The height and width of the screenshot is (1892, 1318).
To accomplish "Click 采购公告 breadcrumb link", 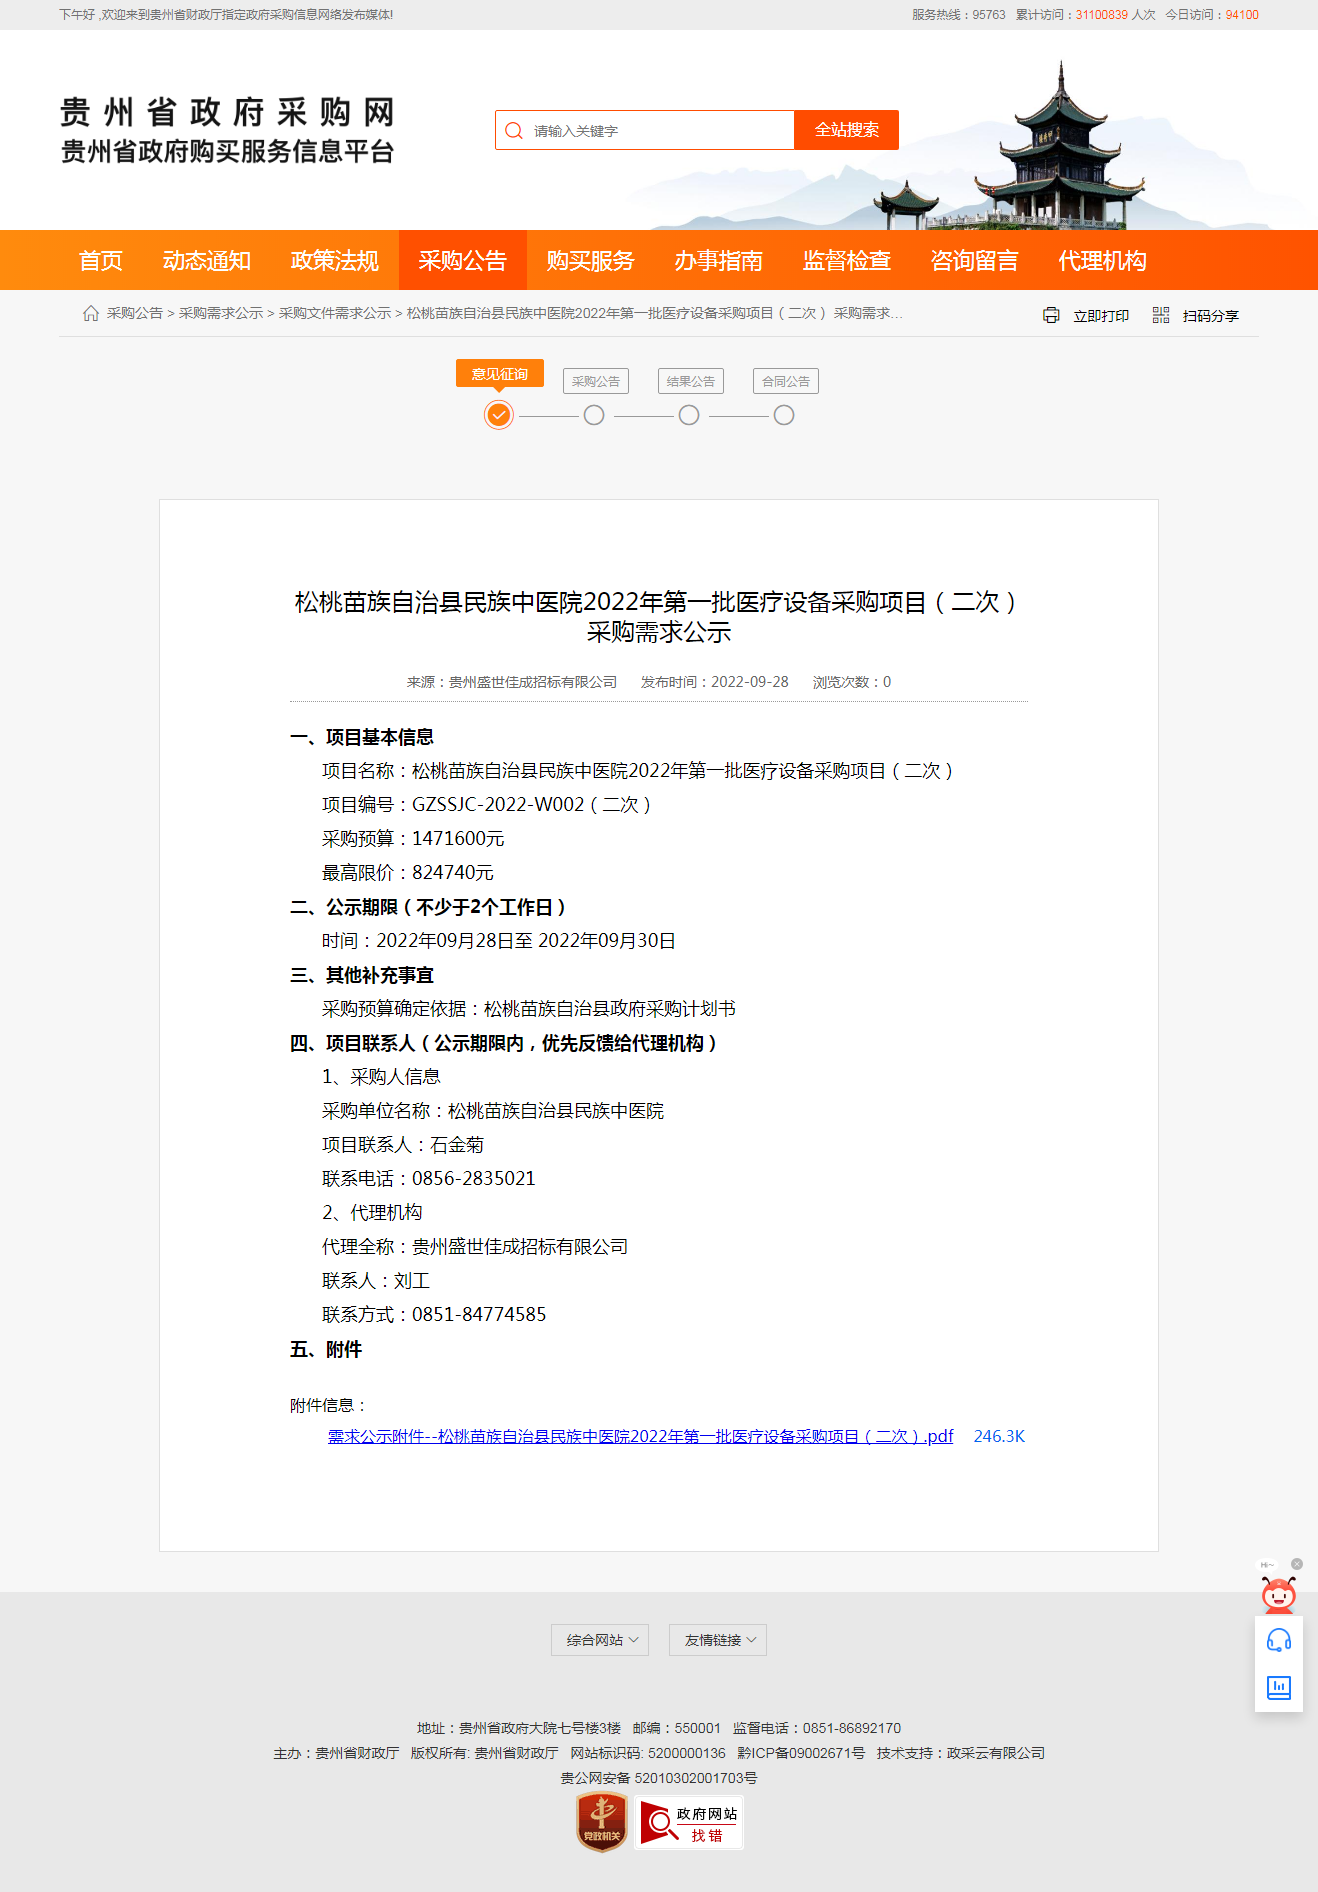I will coord(135,313).
